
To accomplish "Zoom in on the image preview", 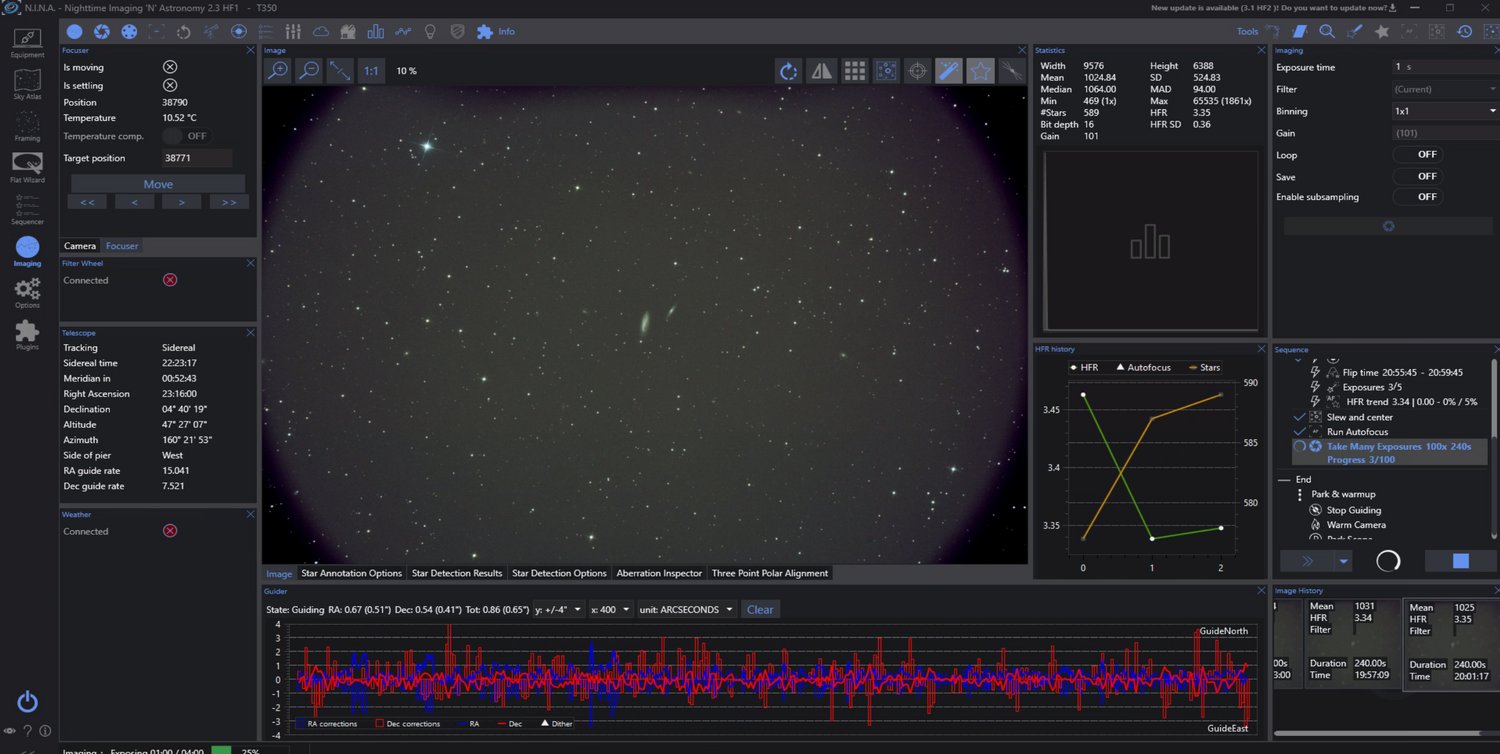I will 278,71.
